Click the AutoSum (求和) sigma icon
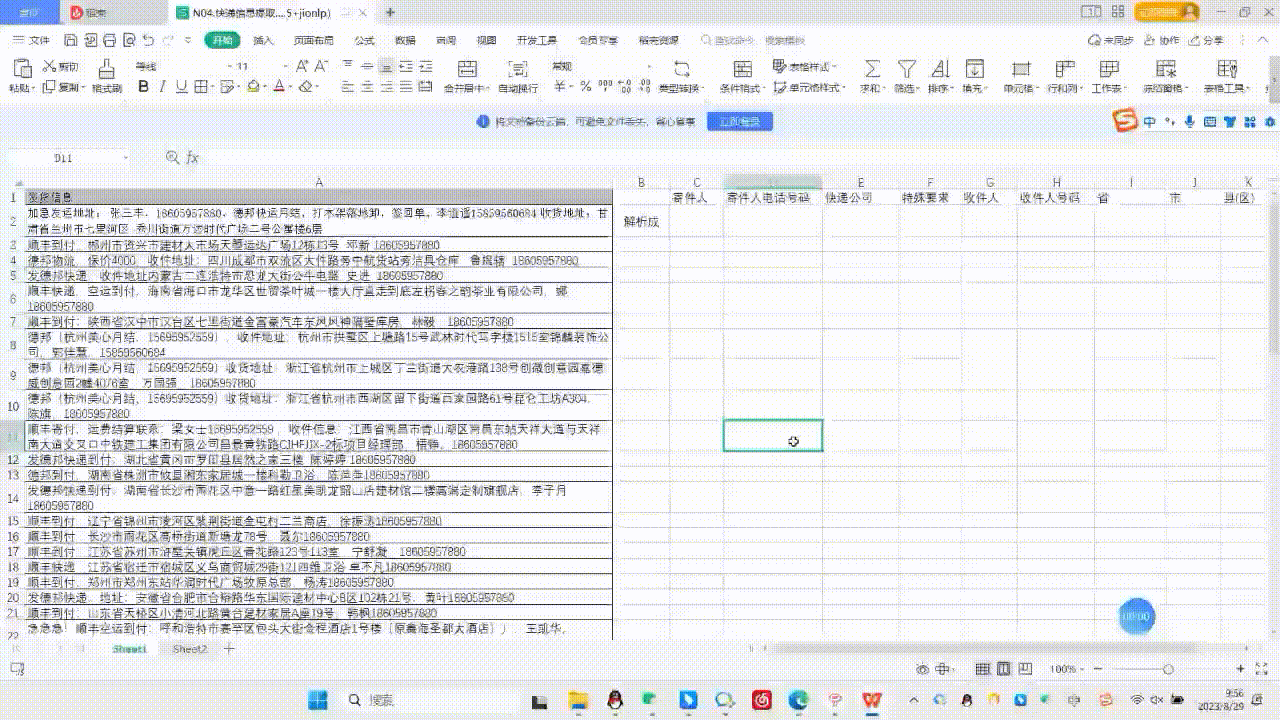 tap(872, 69)
